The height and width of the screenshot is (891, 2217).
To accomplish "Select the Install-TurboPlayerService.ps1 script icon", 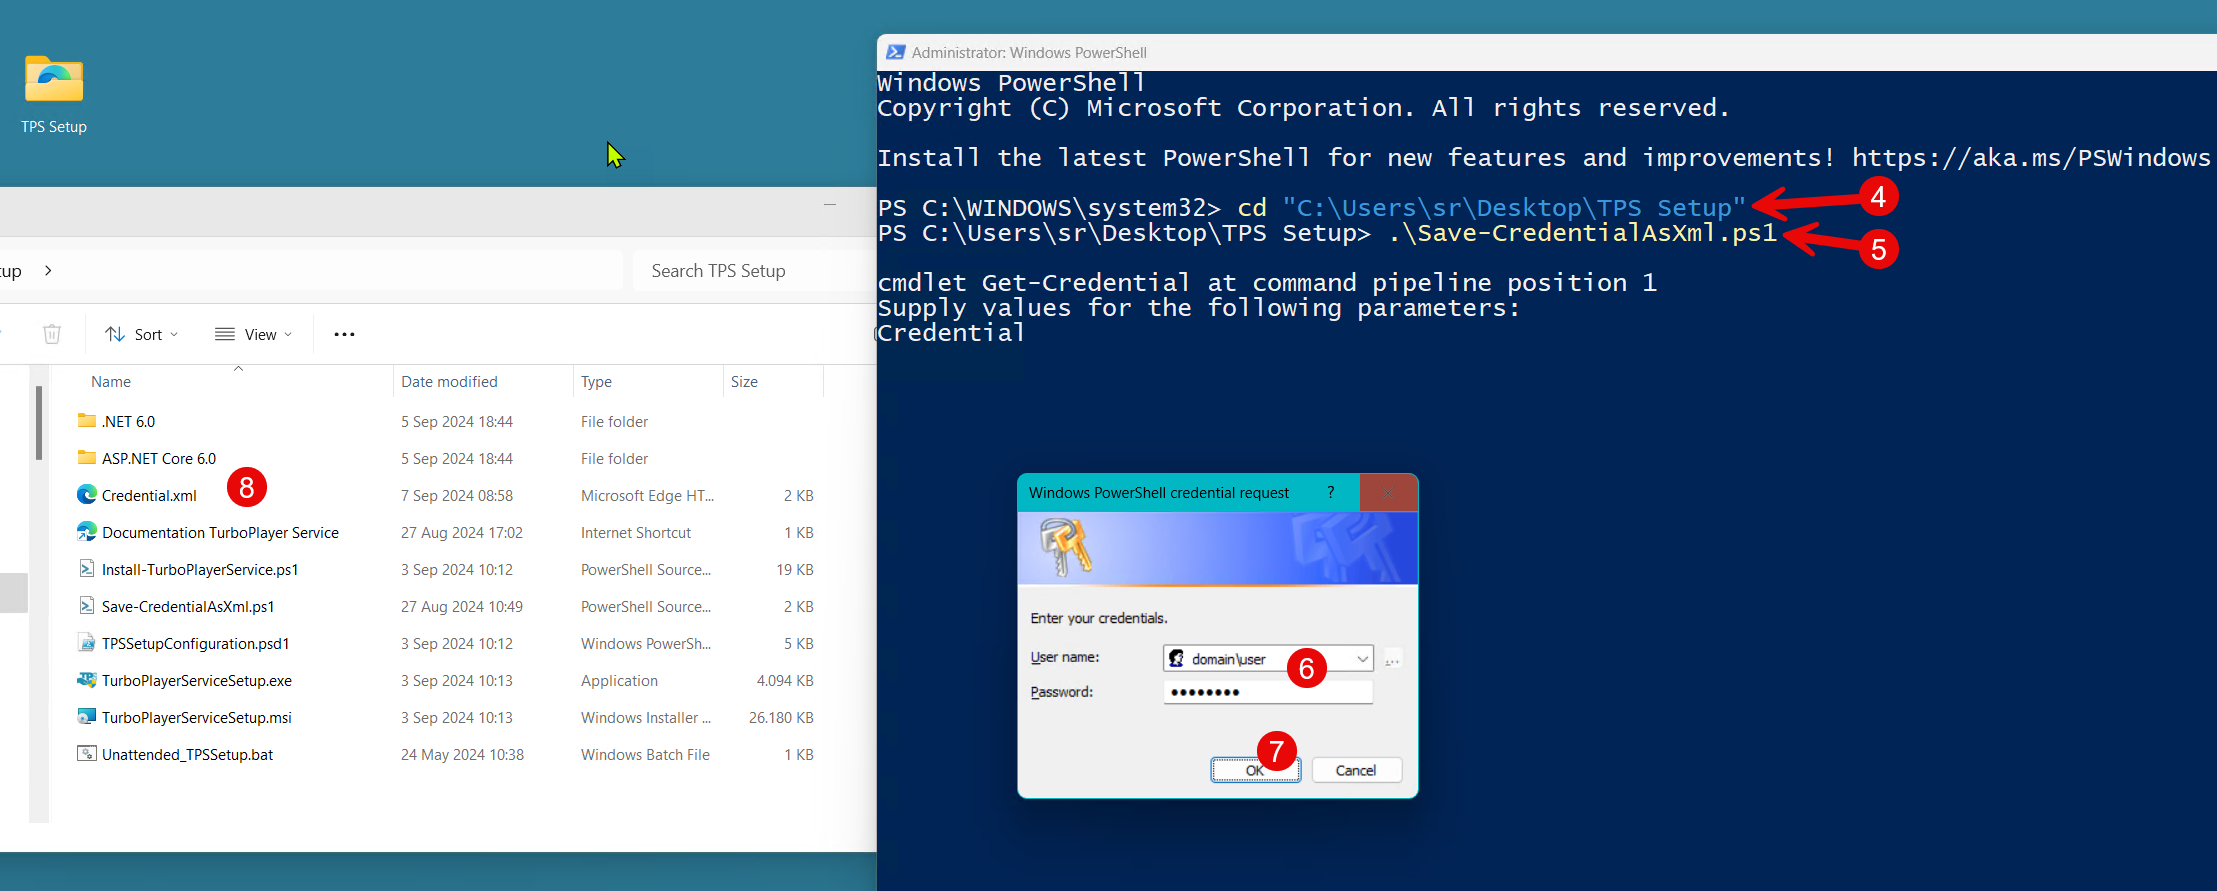I will point(87,569).
